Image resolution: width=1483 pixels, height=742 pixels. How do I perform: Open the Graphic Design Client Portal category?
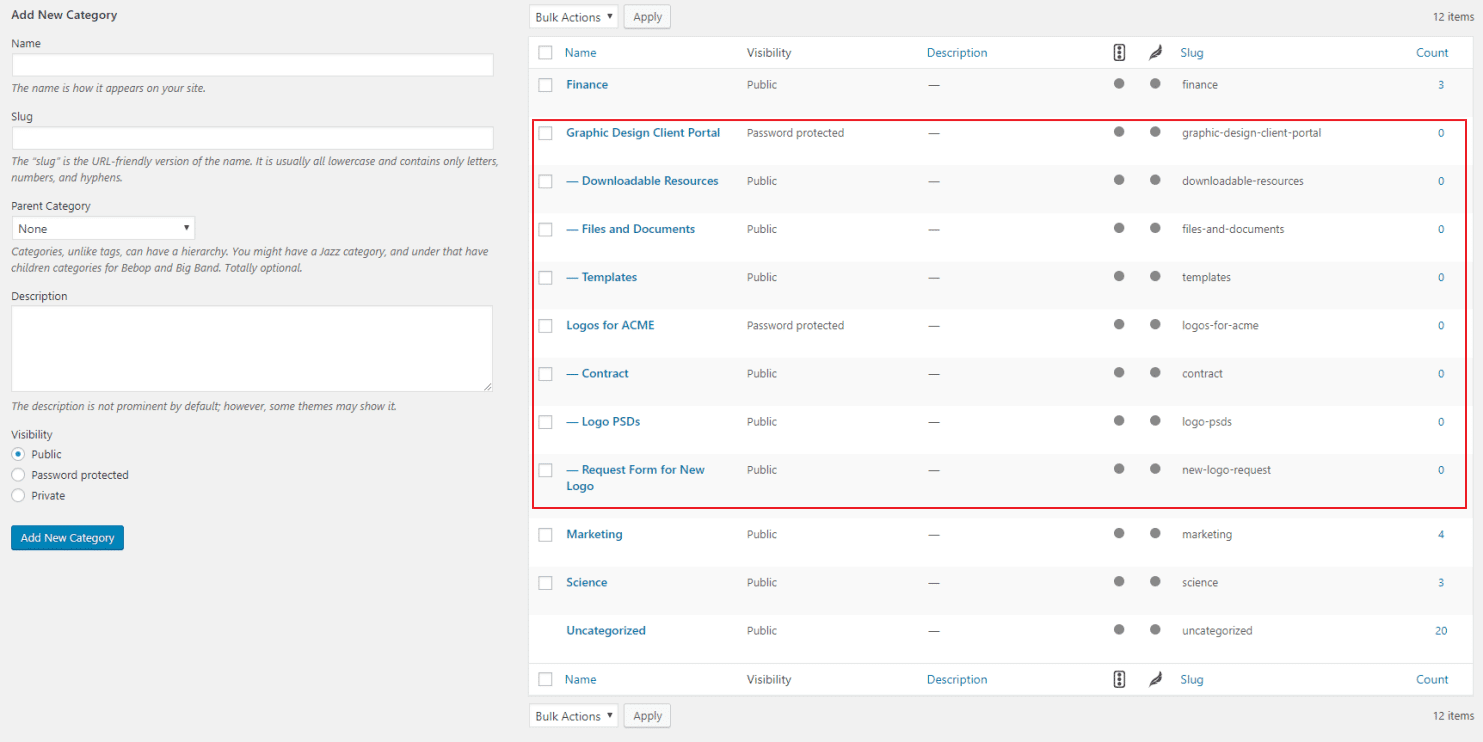tap(643, 132)
